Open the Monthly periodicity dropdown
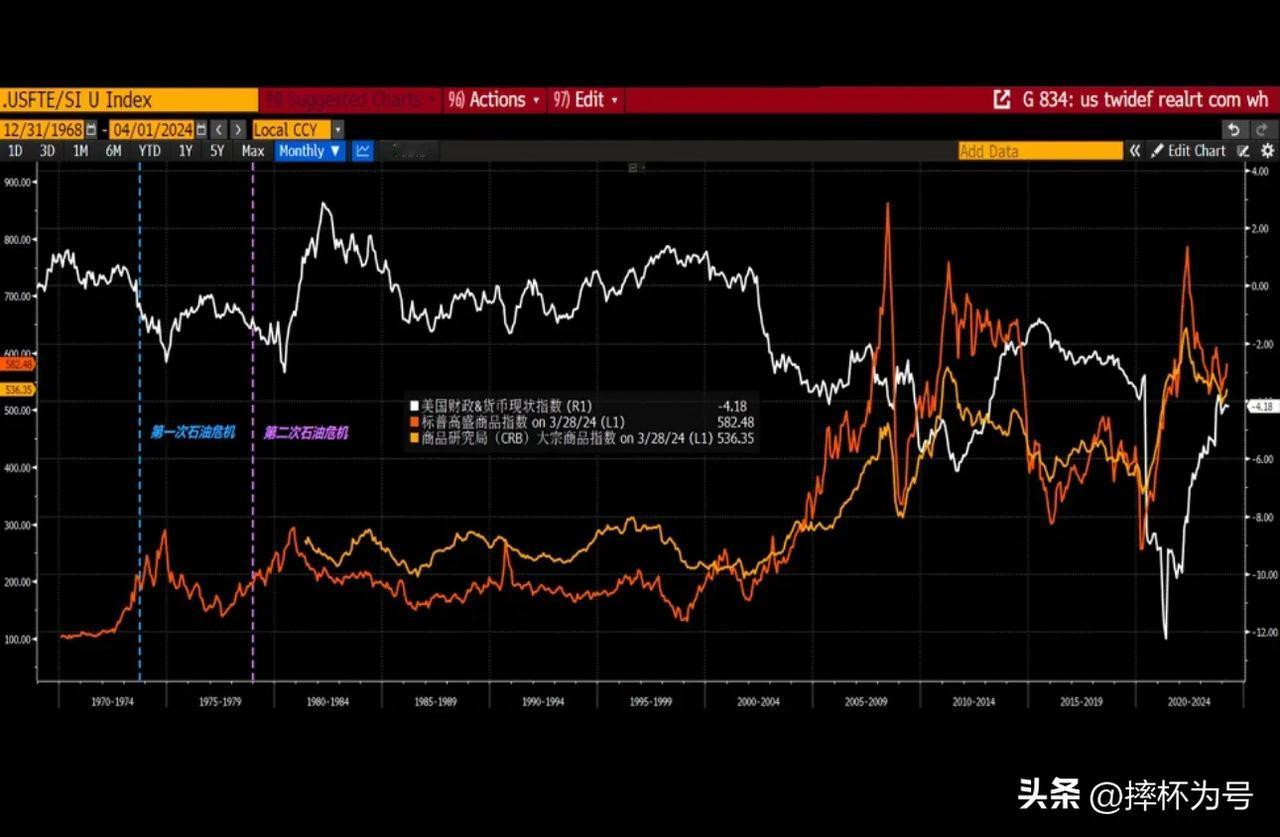Image resolution: width=1280 pixels, height=837 pixels. tap(309, 151)
